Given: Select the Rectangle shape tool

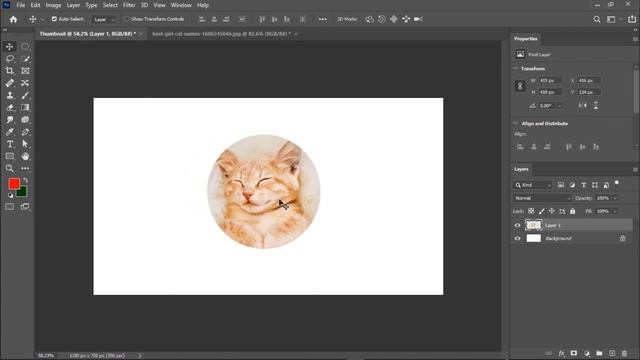Looking at the screenshot, I should coord(9,156).
